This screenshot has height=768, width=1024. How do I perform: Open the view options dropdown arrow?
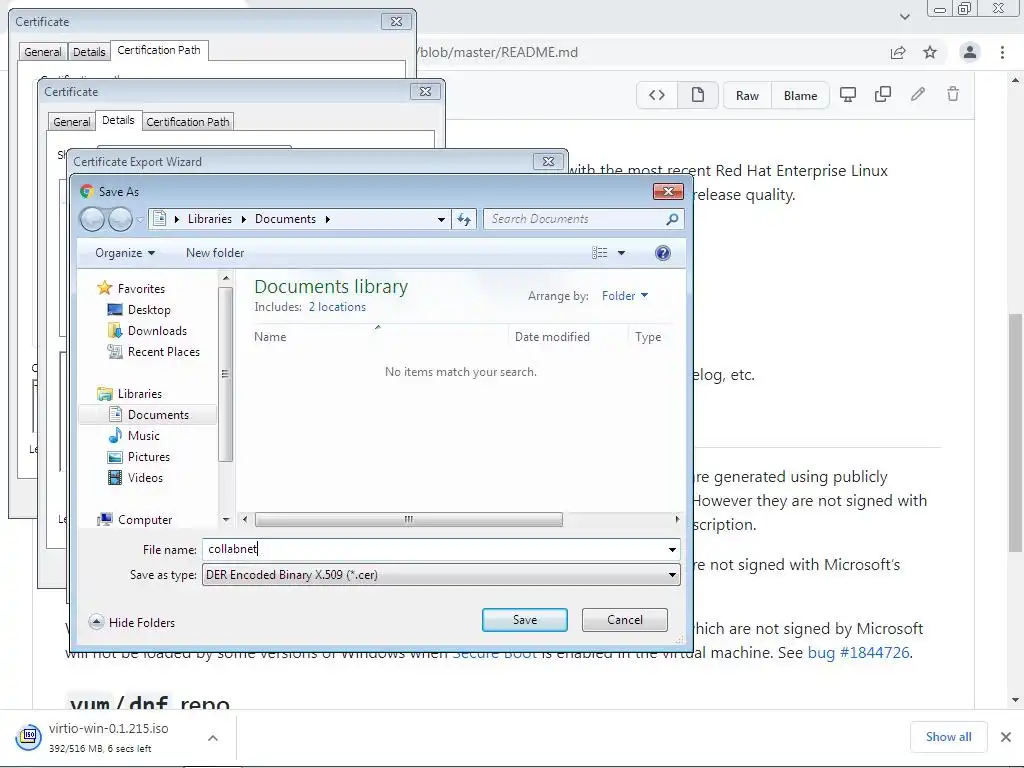[621, 253]
